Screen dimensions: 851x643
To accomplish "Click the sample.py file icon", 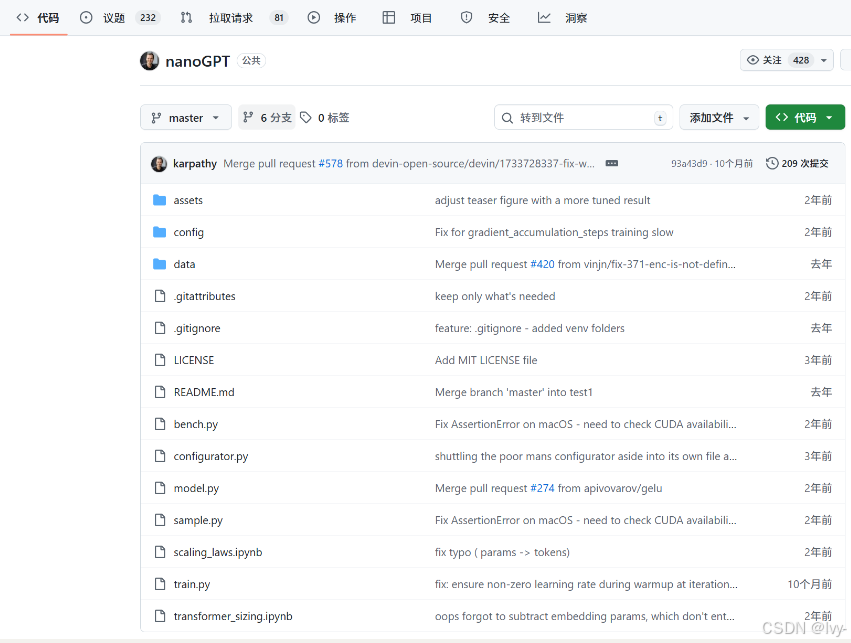I will [160, 520].
